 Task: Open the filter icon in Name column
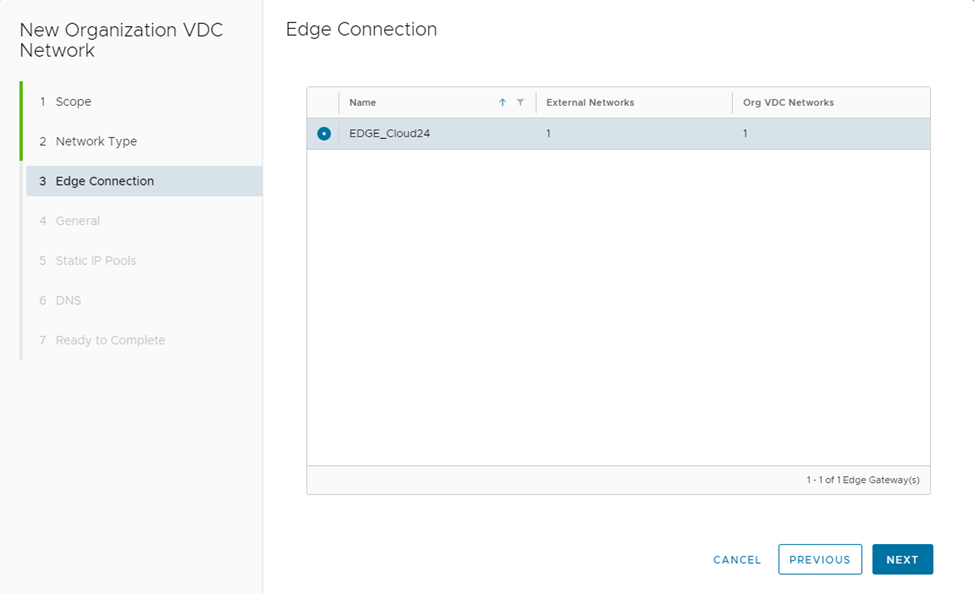point(520,103)
